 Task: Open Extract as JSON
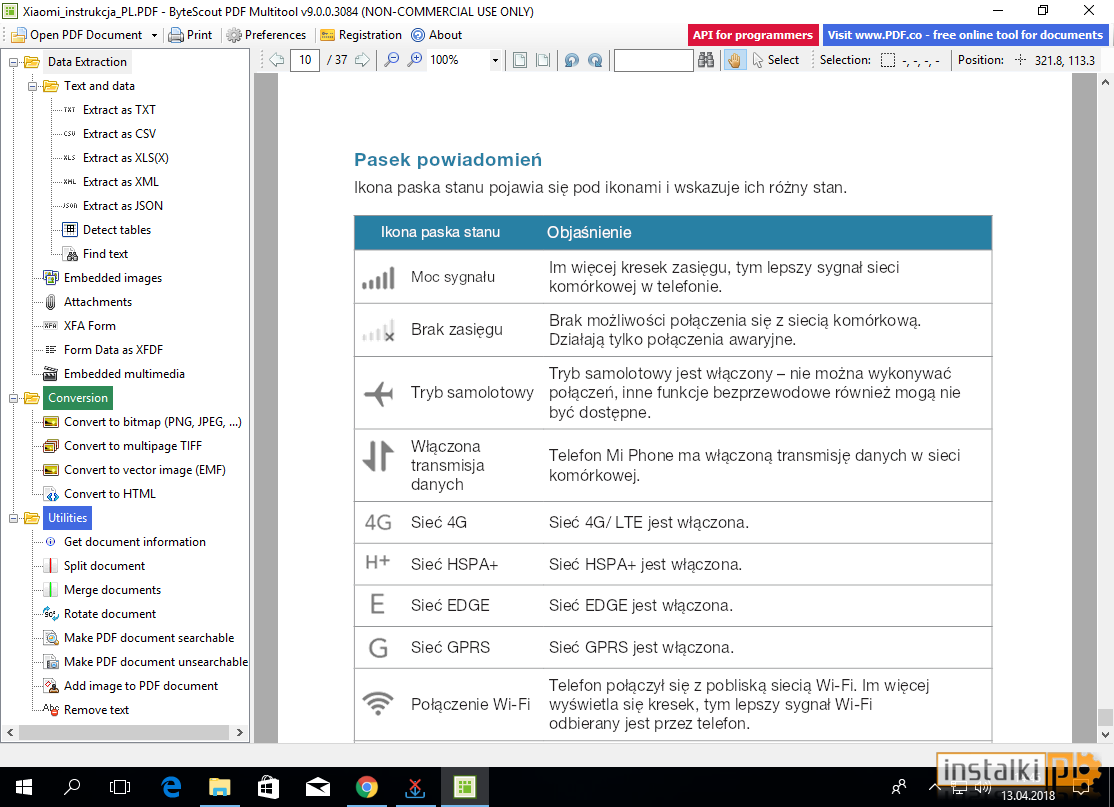pyautogui.click(x=122, y=206)
